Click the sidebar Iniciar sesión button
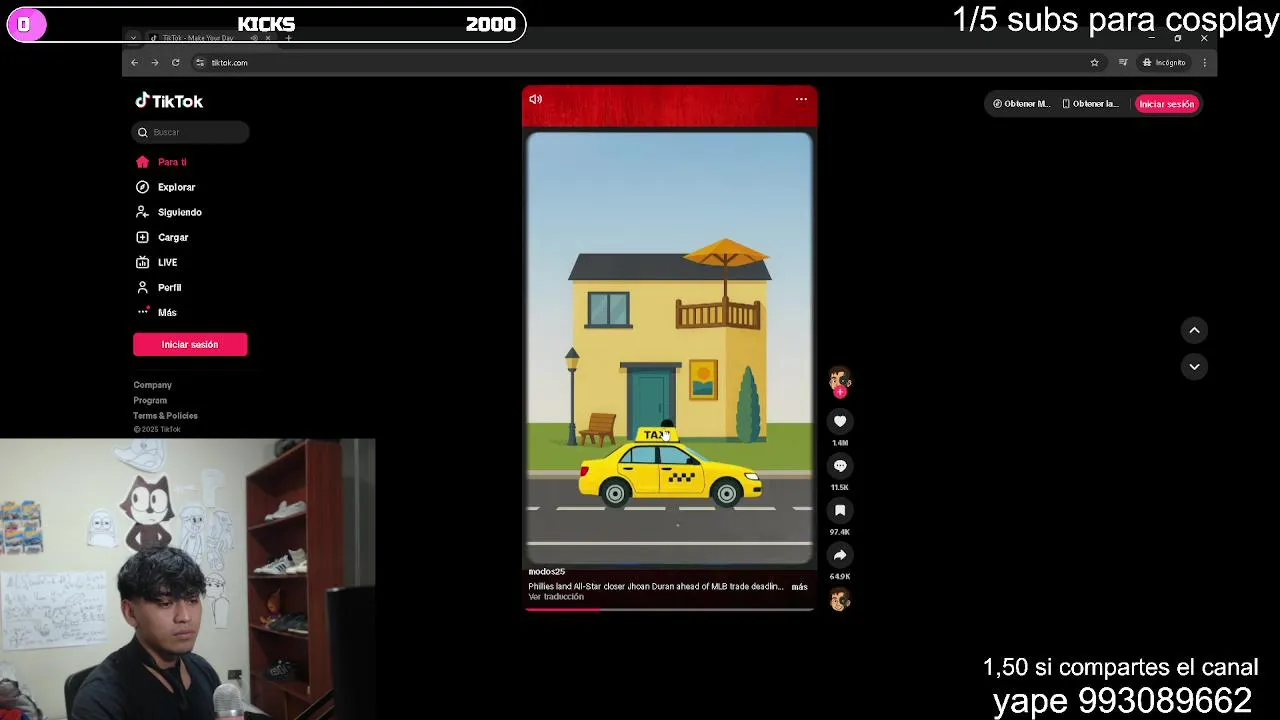Viewport: 1280px width, 720px height. click(190, 344)
